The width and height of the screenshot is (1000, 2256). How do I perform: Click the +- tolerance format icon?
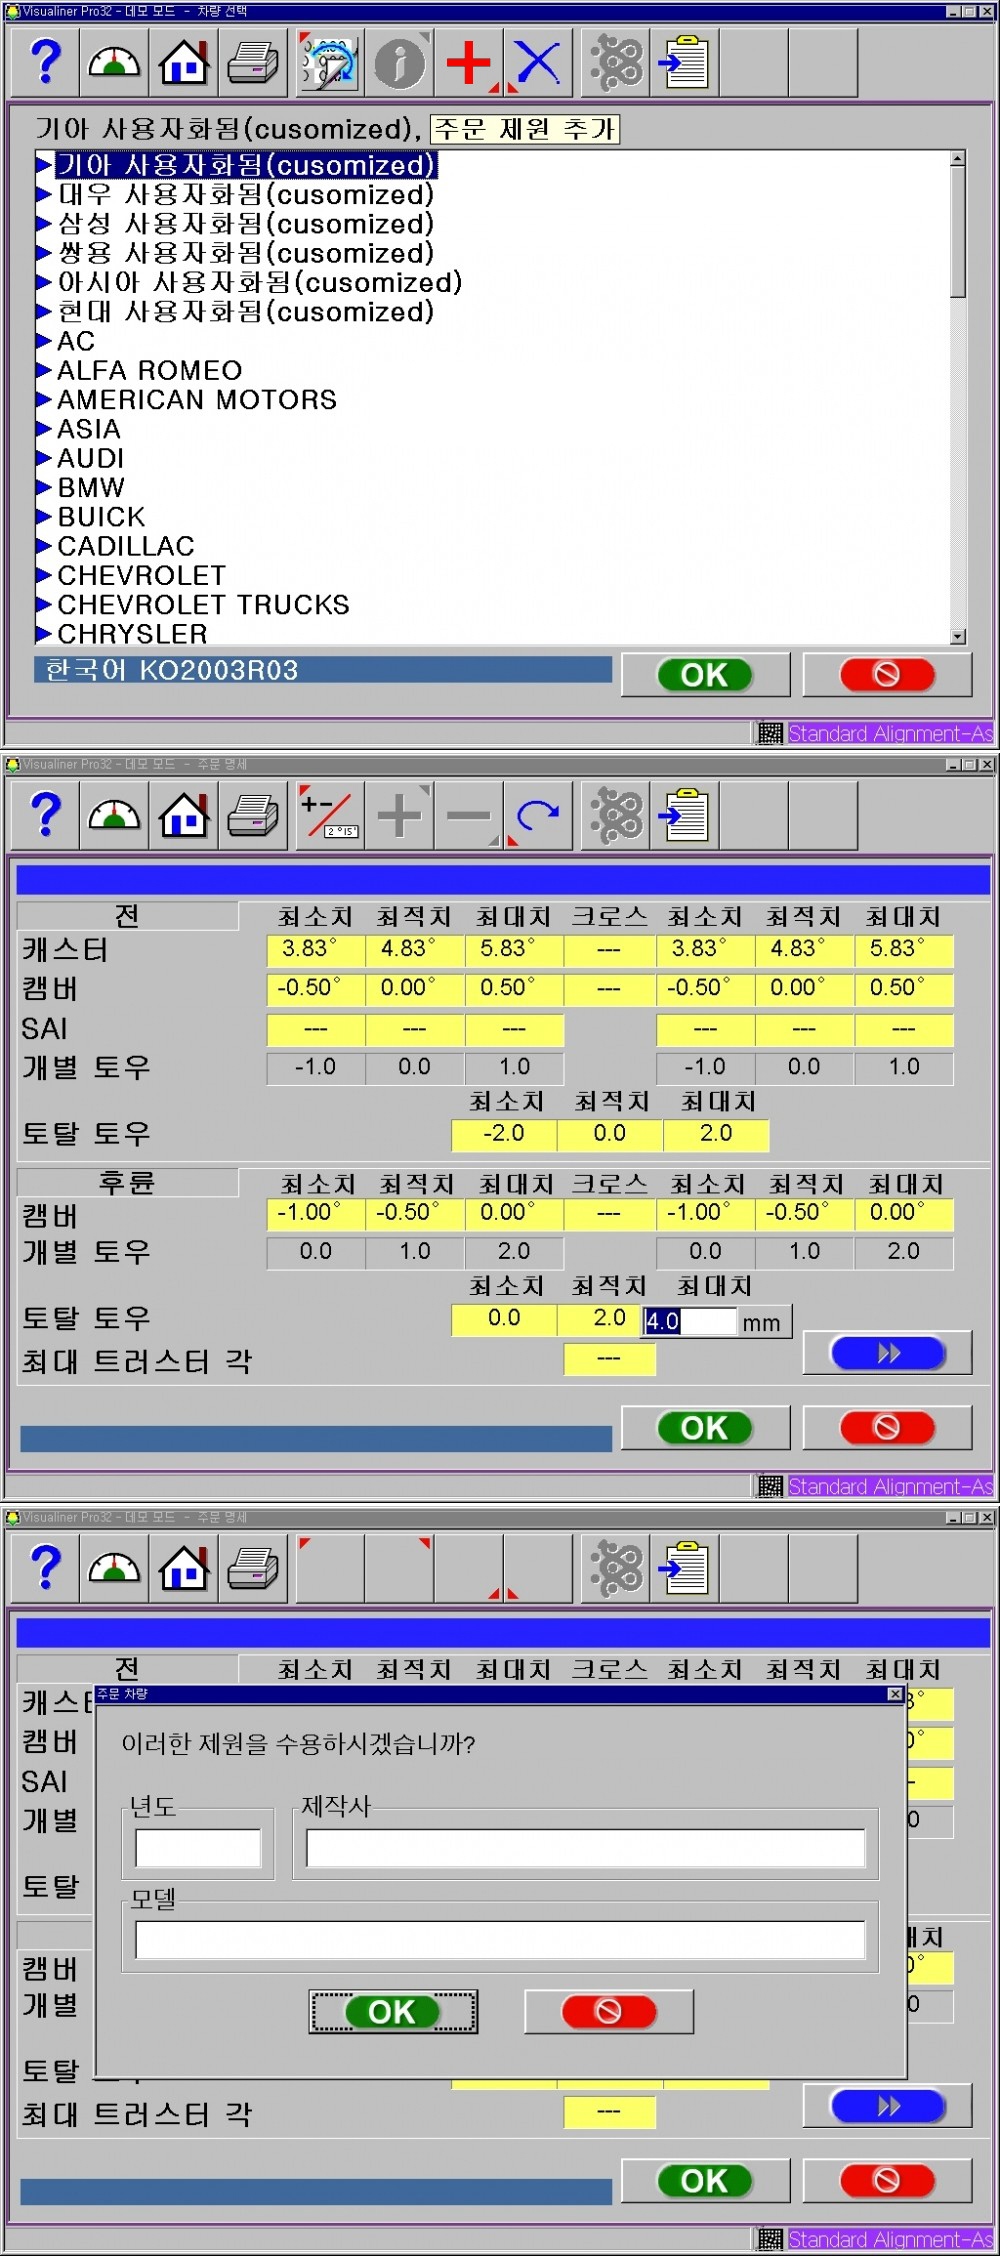[330, 816]
